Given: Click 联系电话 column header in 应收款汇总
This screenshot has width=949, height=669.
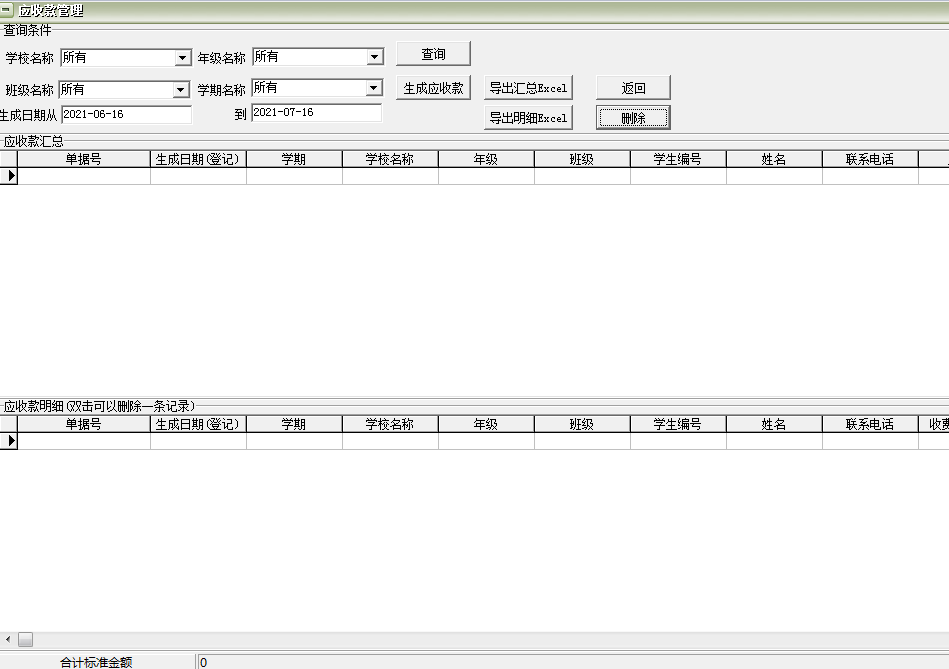Looking at the screenshot, I should (x=870, y=159).
